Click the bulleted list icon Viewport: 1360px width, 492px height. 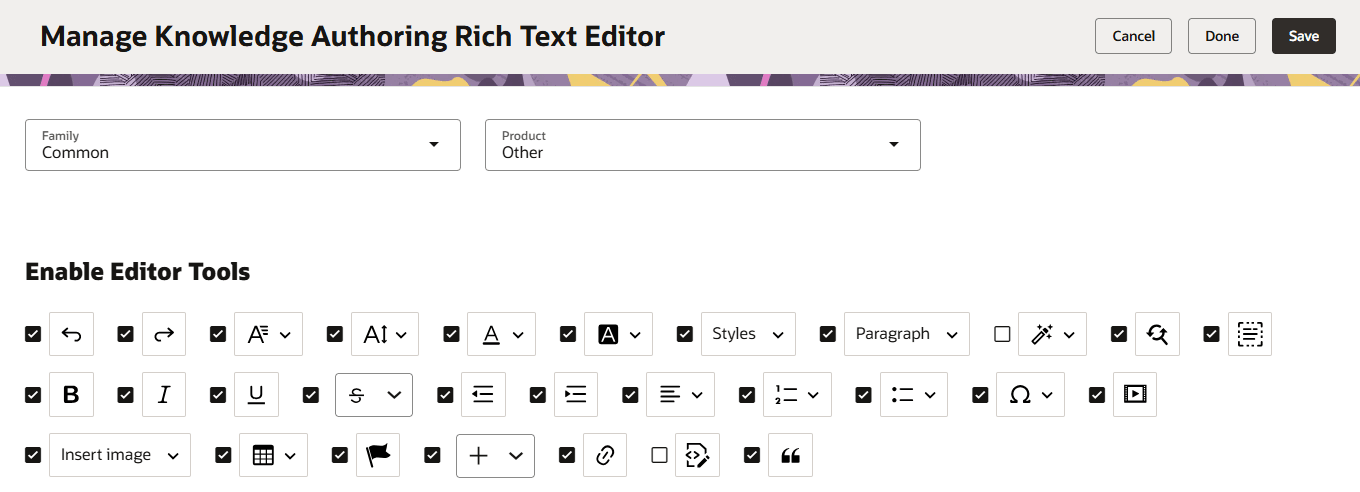click(902, 394)
